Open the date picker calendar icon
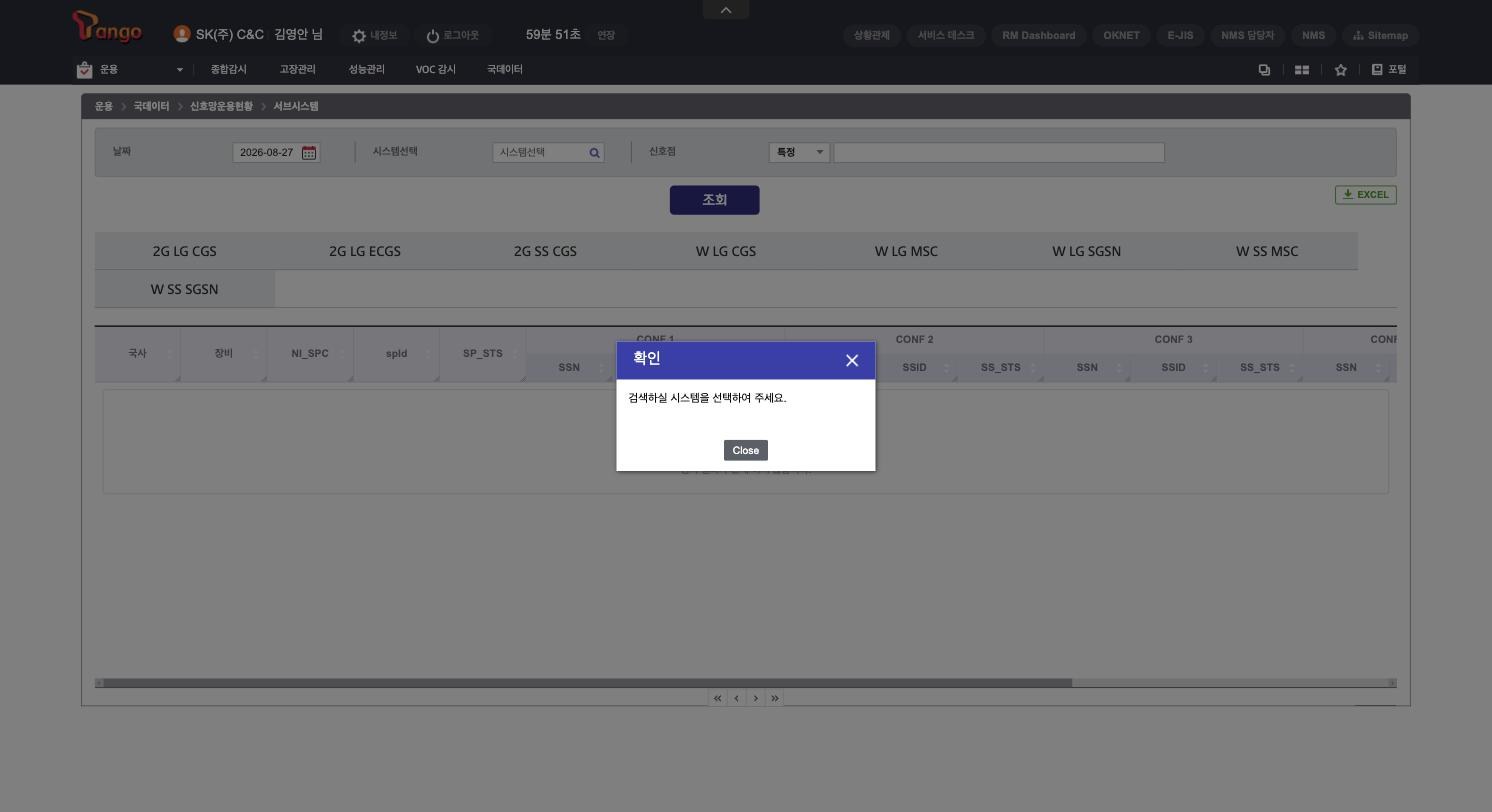 pyautogui.click(x=309, y=153)
